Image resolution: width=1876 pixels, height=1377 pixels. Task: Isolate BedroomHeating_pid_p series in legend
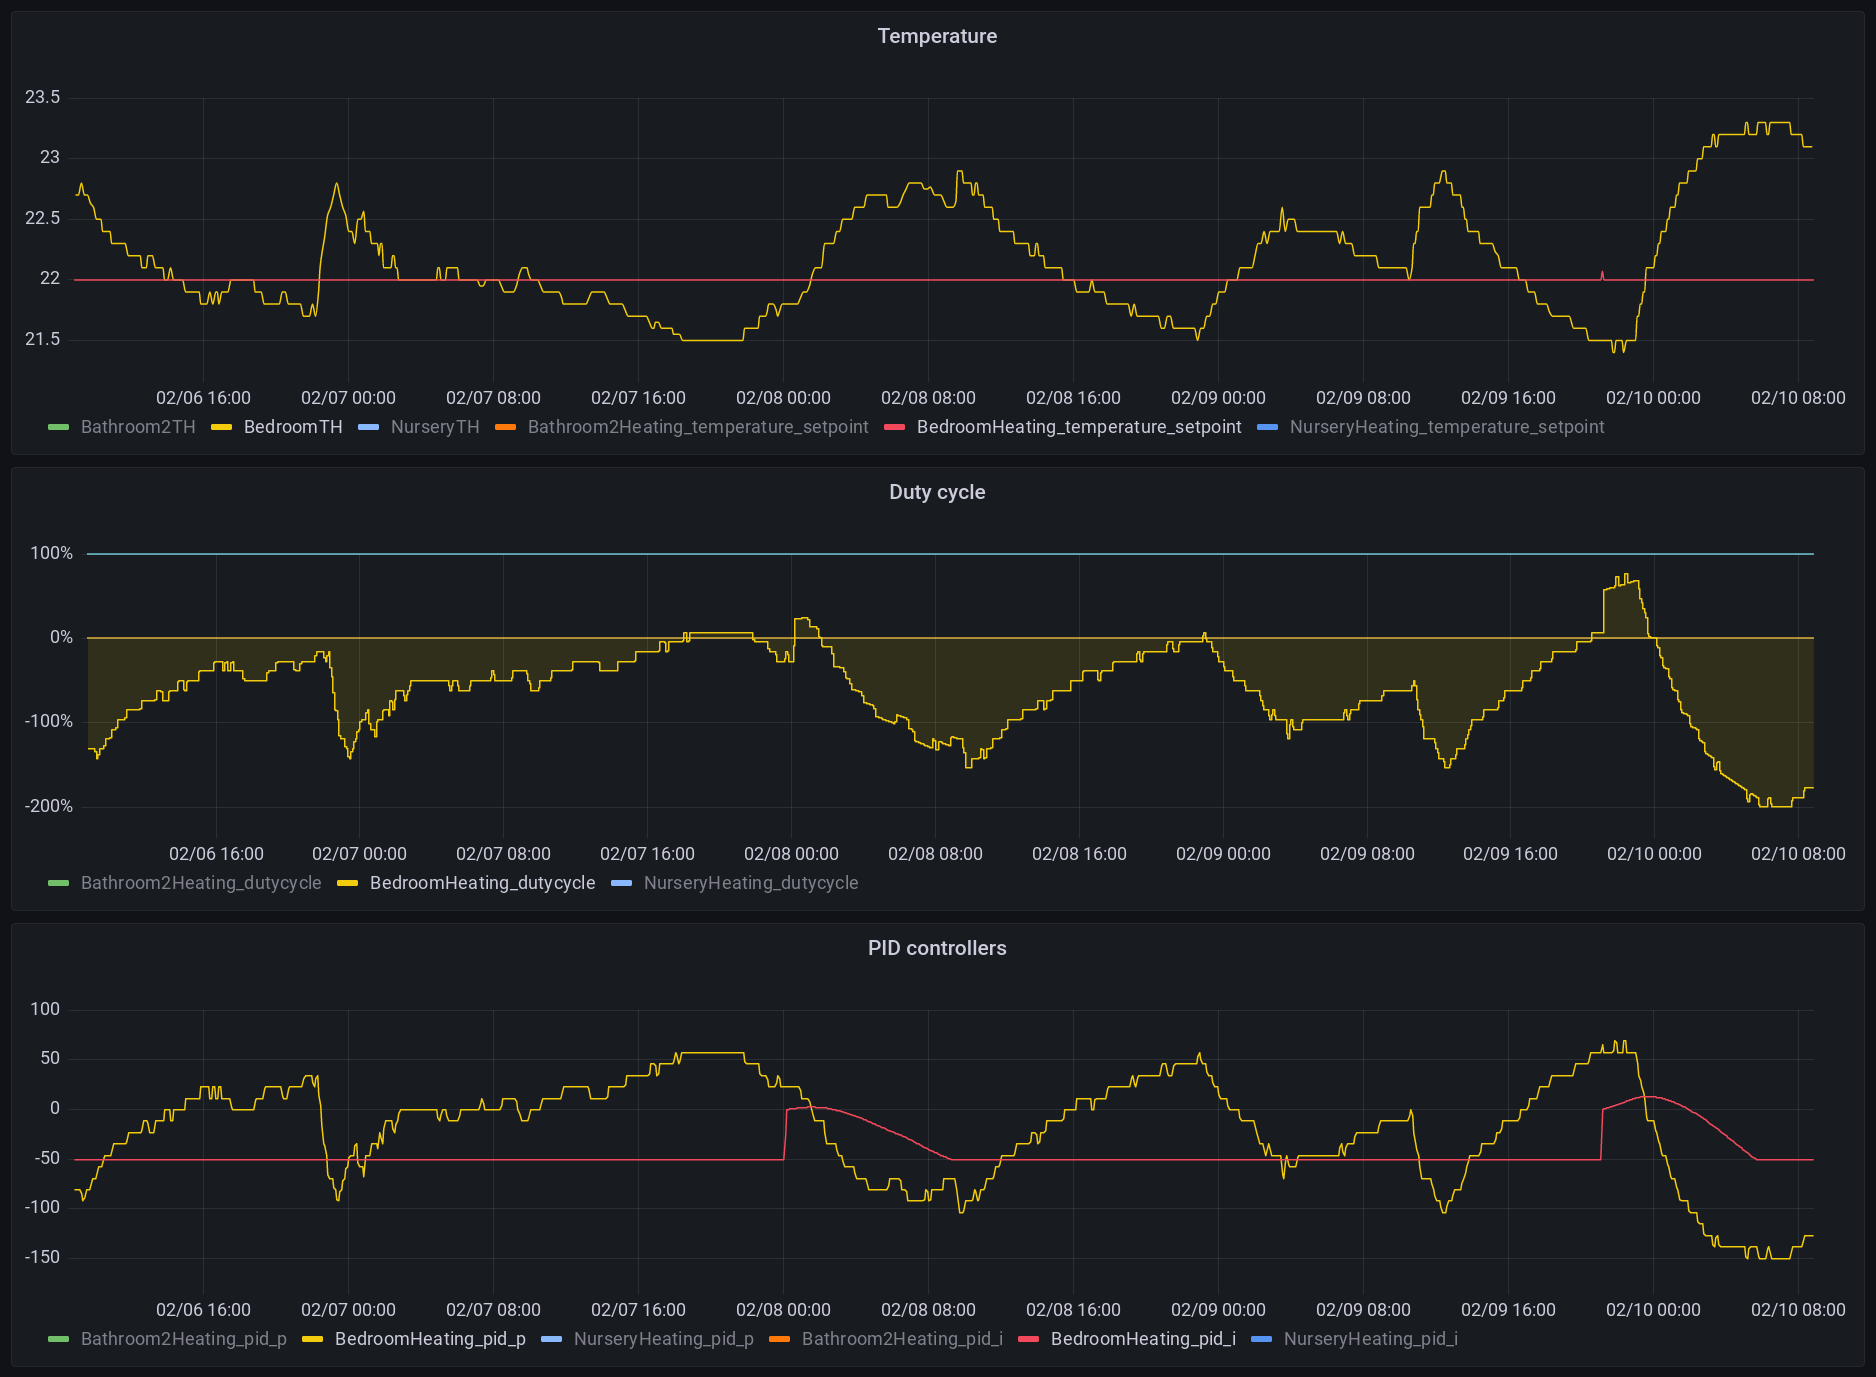(430, 1339)
